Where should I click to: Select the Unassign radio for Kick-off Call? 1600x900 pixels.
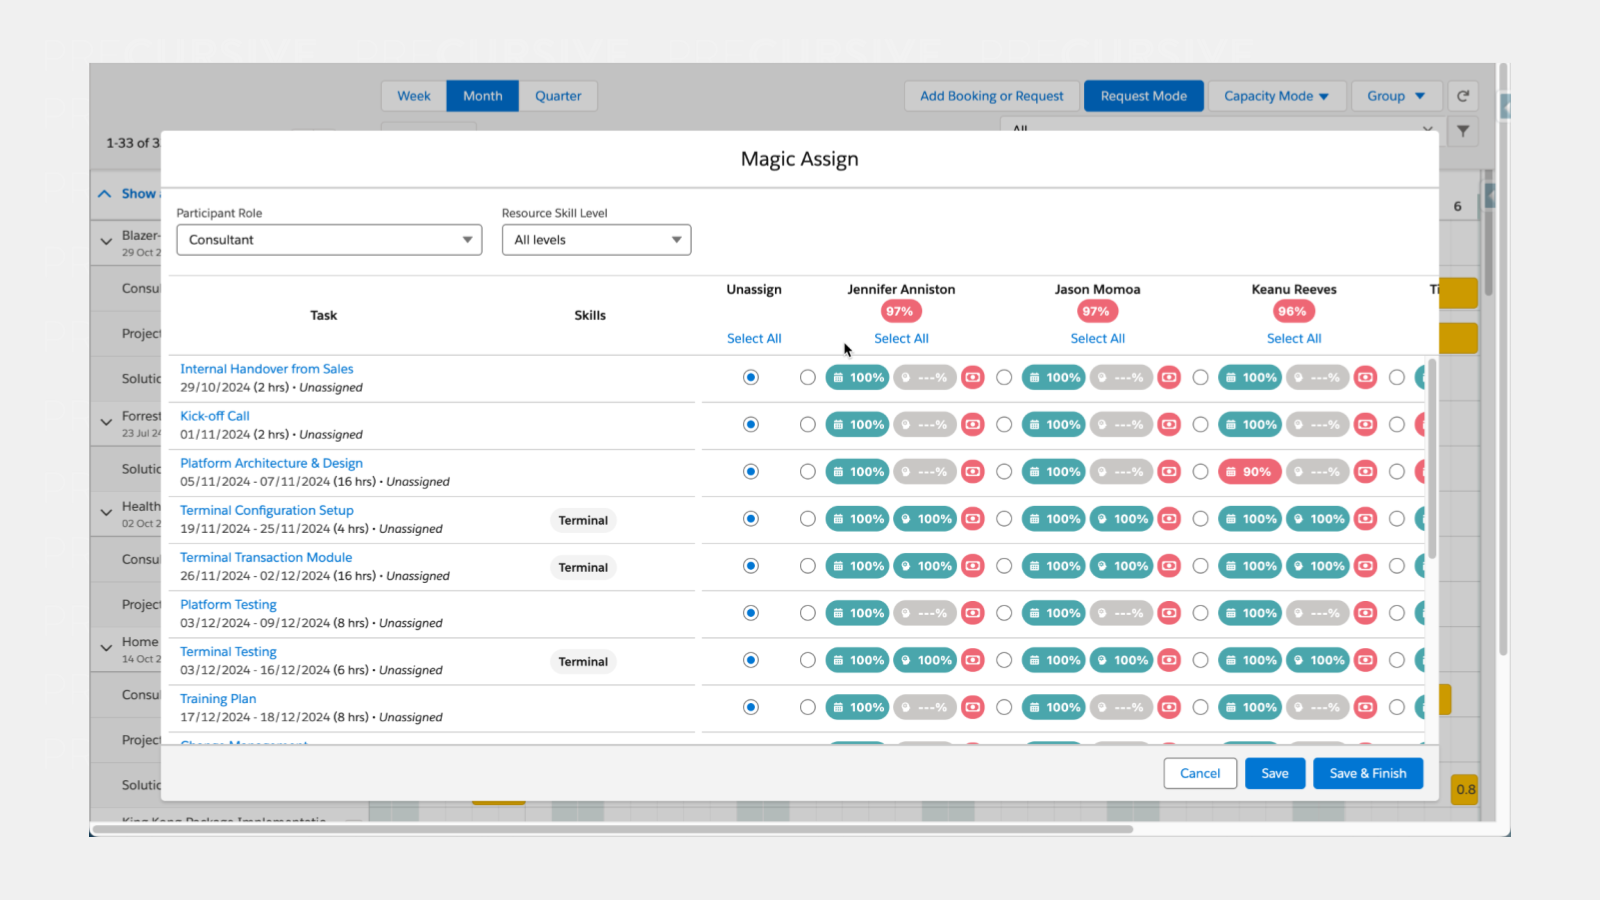click(750, 424)
